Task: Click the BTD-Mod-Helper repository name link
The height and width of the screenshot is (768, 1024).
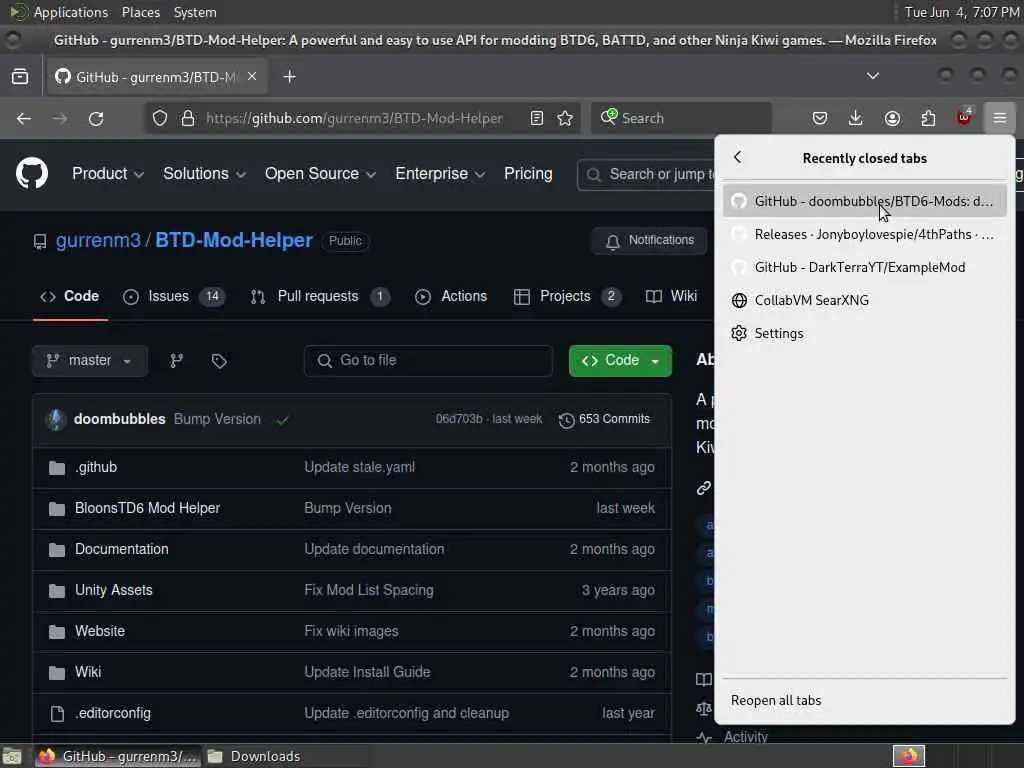Action: (234, 240)
